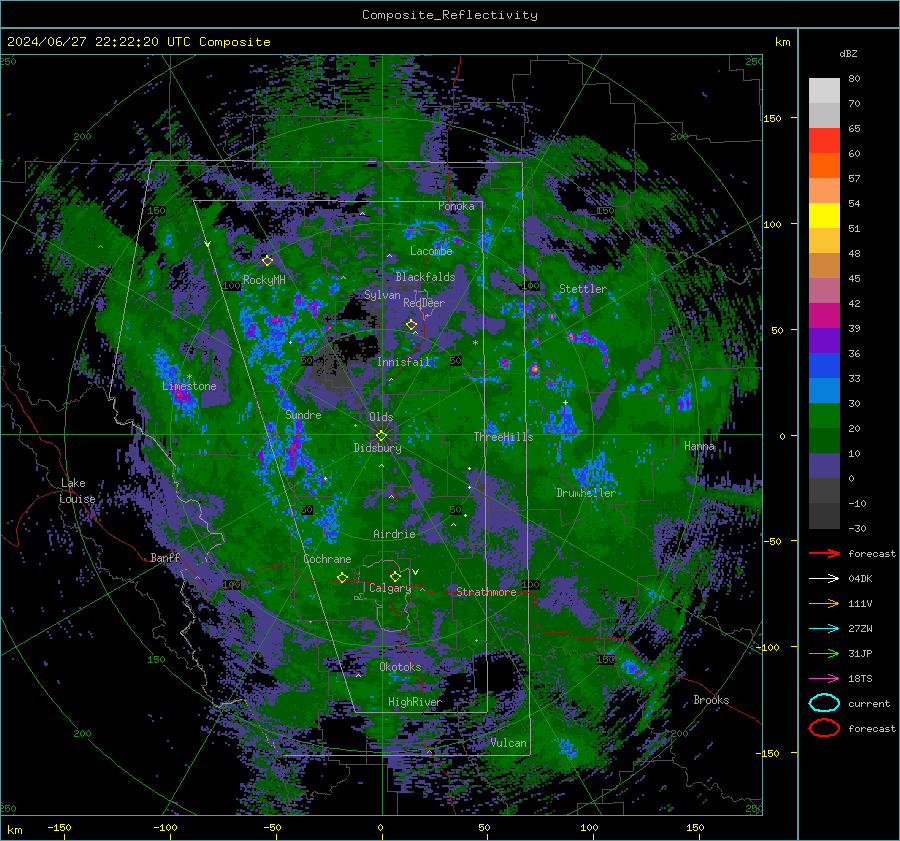
Task: Click yellow diamond marker below Cochrane label
Action: [342, 577]
